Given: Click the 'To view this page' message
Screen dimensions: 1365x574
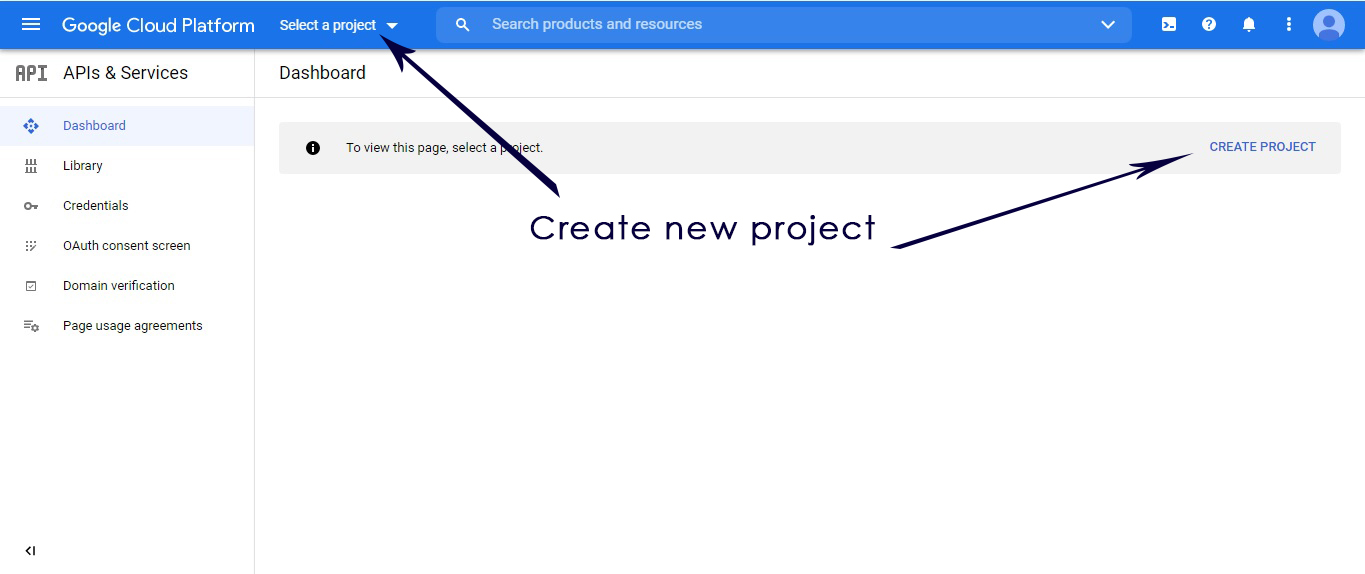Looking at the screenshot, I should 444,148.
